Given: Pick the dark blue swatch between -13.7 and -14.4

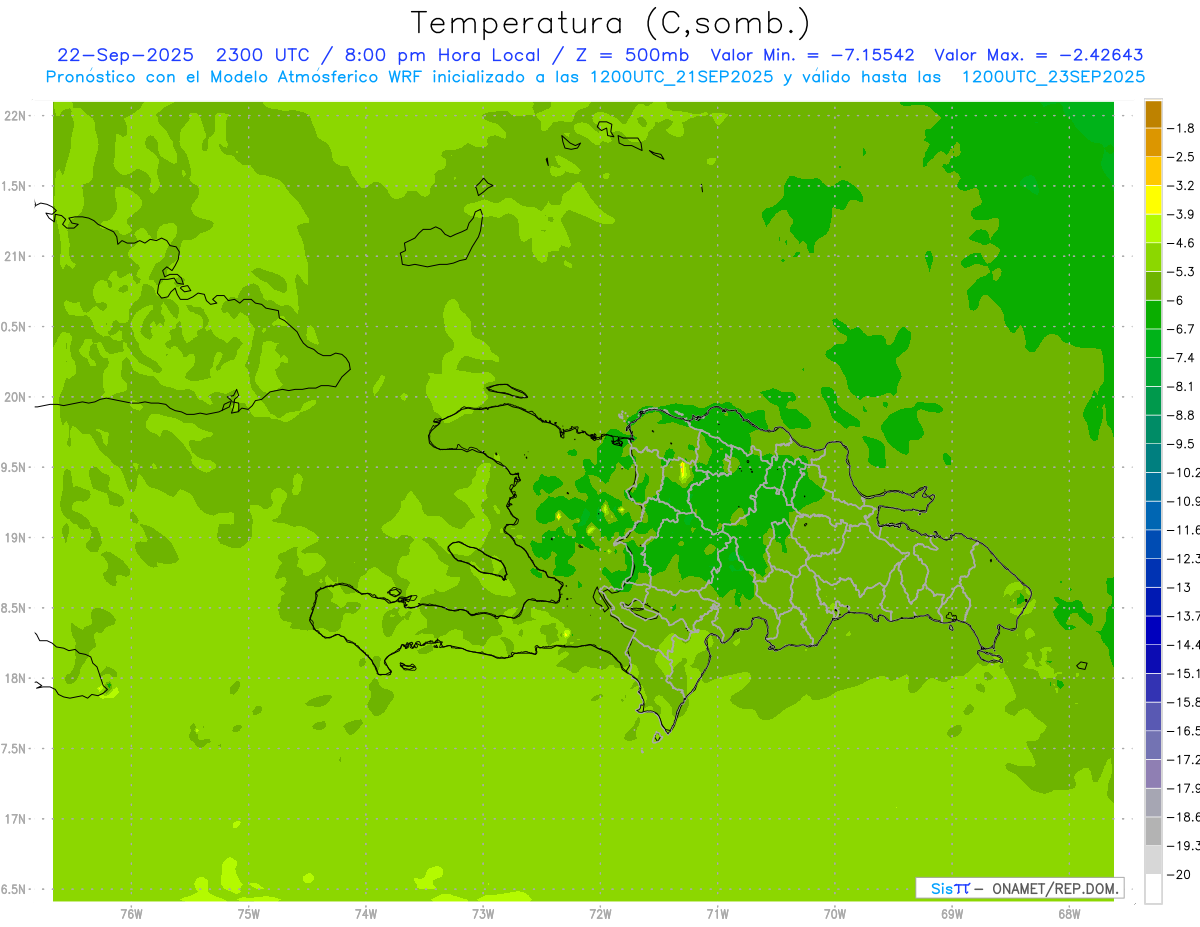Looking at the screenshot, I should coord(1153,629).
